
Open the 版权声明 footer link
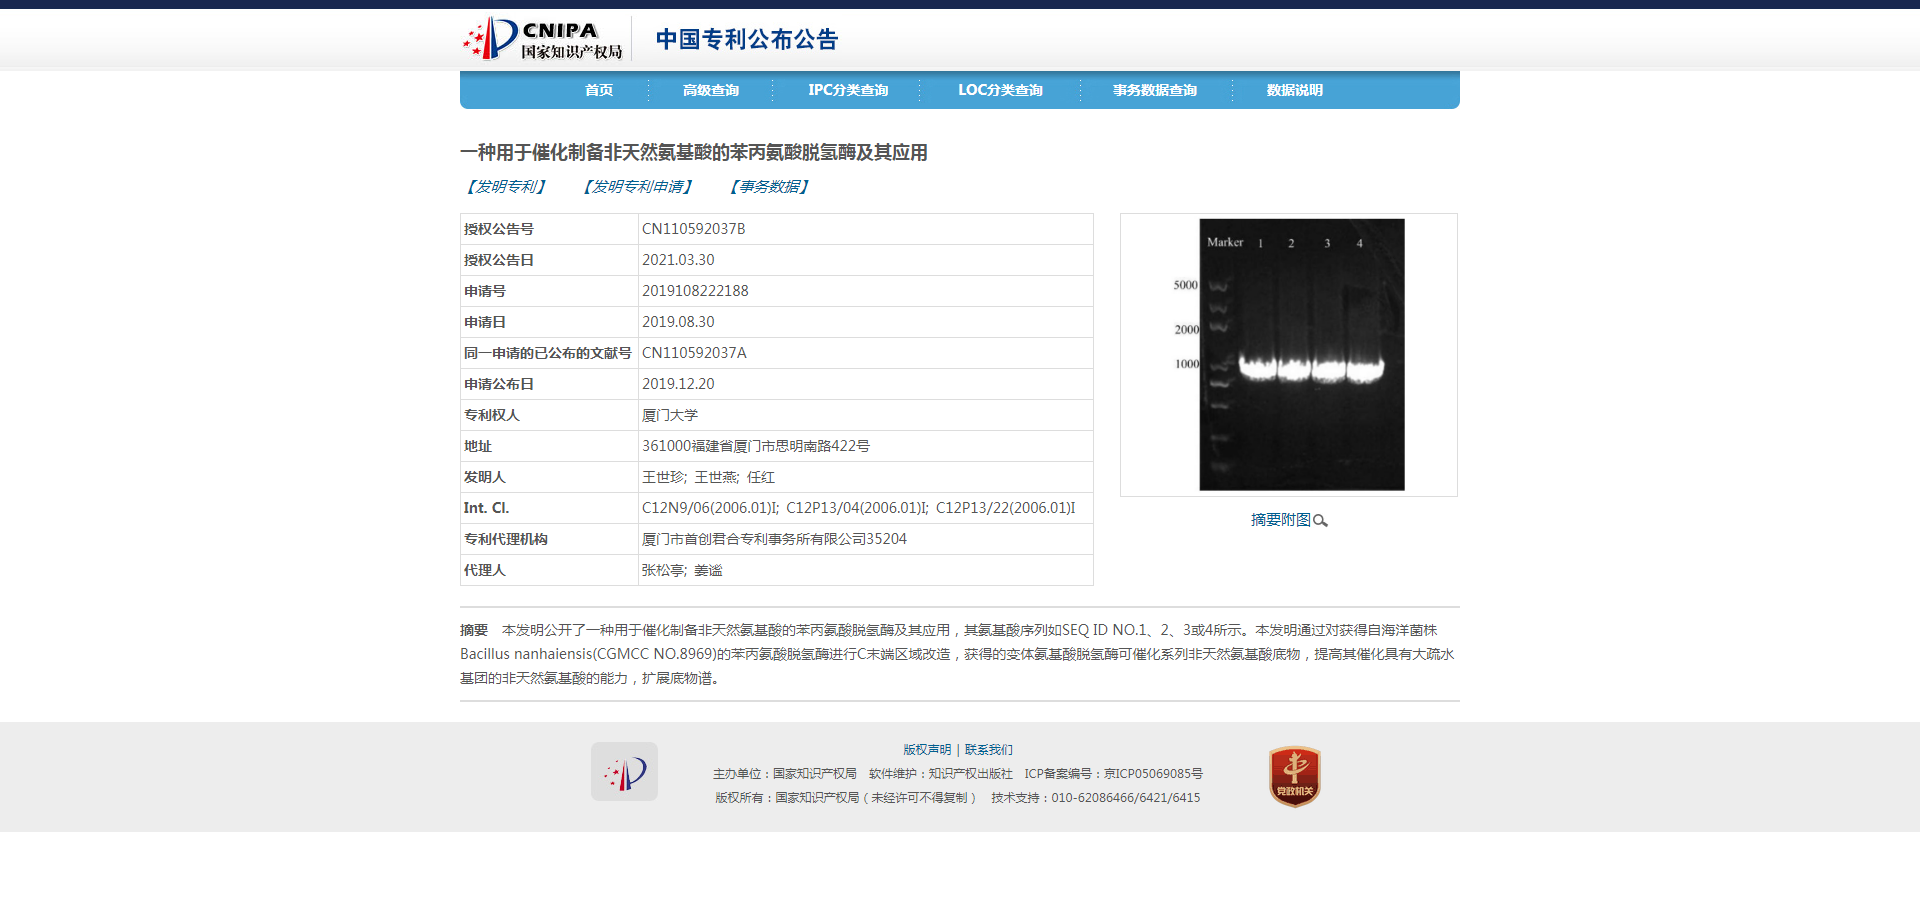927,750
